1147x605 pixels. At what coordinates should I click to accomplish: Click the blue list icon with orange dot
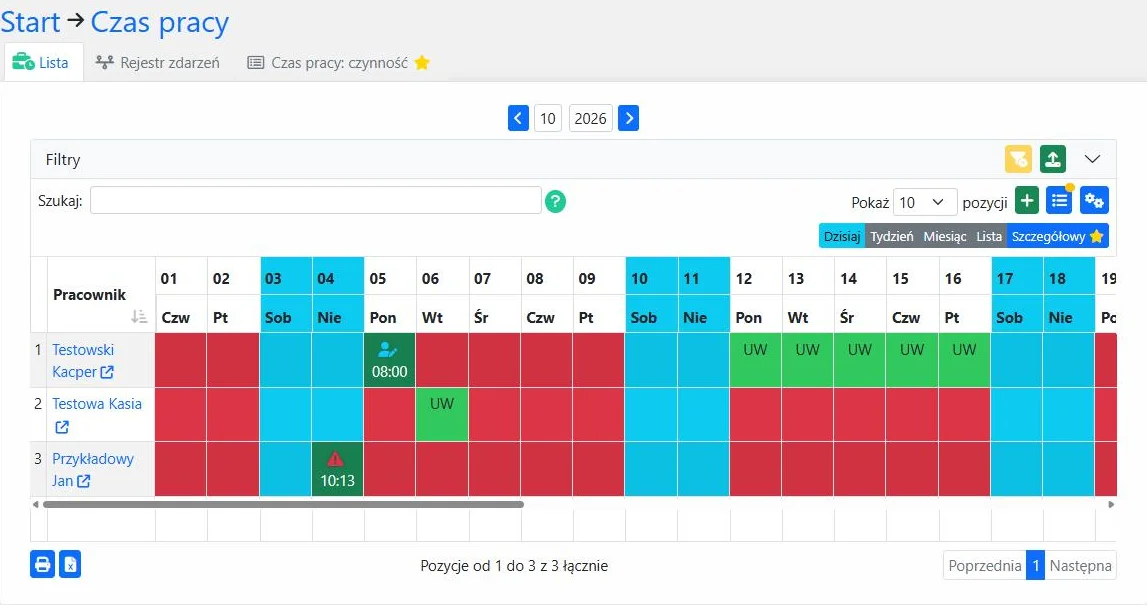pos(1059,200)
